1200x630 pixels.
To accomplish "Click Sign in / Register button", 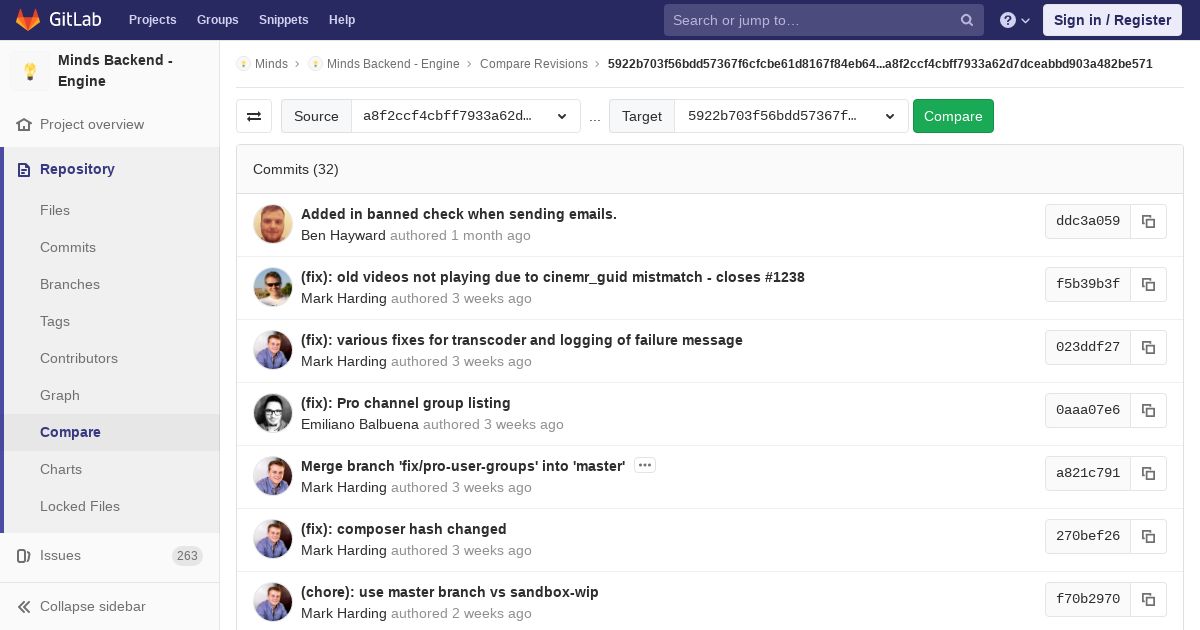I will 1112,20.
